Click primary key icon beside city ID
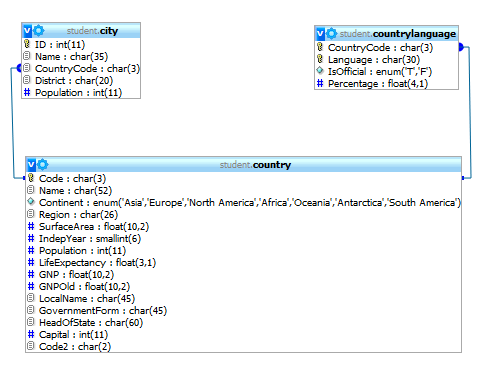This screenshot has width=479, height=374. coord(27,44)
